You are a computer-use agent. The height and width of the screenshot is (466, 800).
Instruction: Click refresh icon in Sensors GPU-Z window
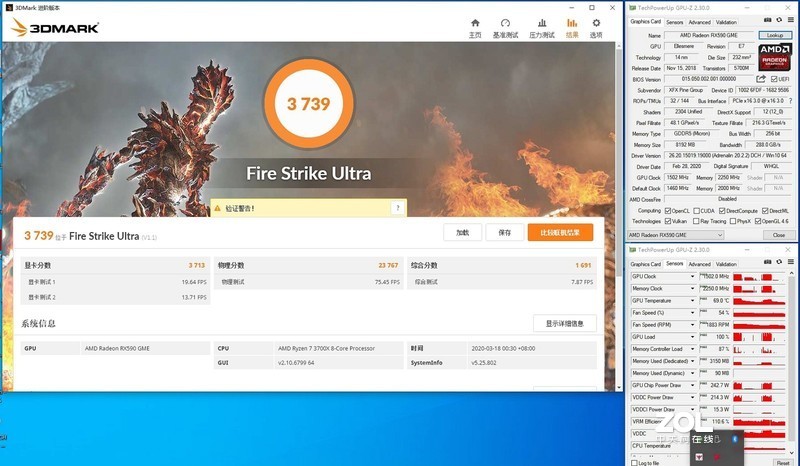click(779, 262)
